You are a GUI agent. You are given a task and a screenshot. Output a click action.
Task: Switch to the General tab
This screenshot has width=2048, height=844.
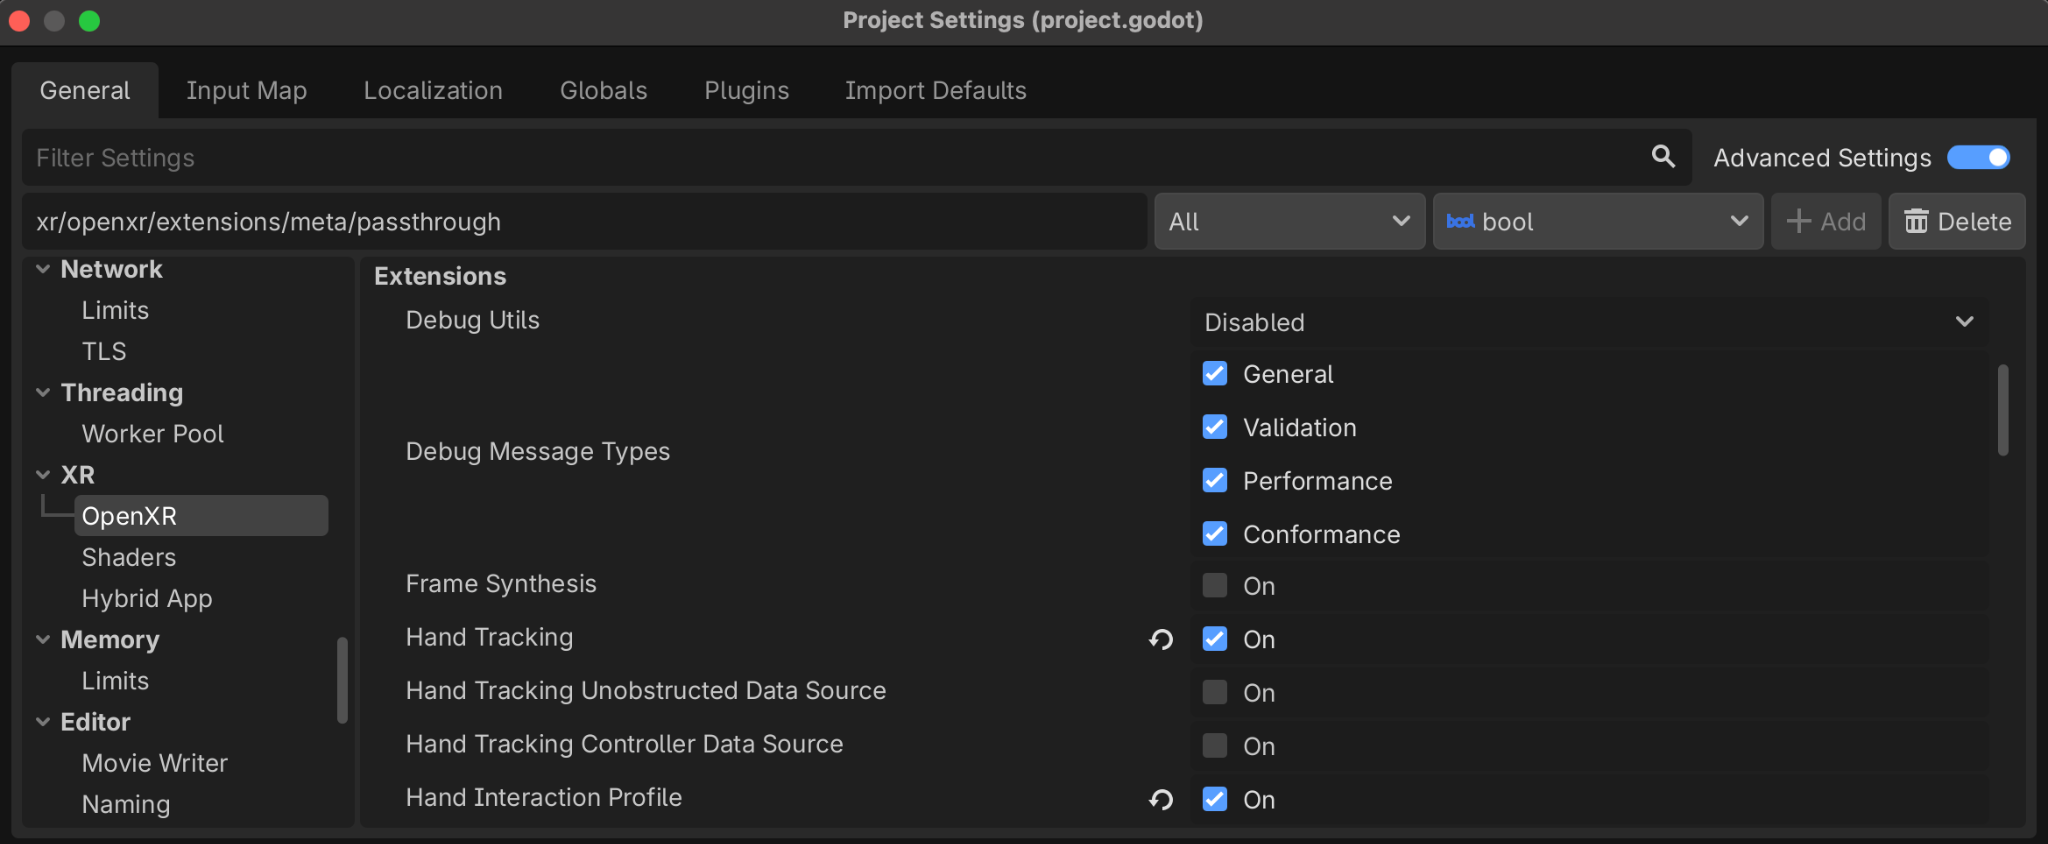(85, 90)
